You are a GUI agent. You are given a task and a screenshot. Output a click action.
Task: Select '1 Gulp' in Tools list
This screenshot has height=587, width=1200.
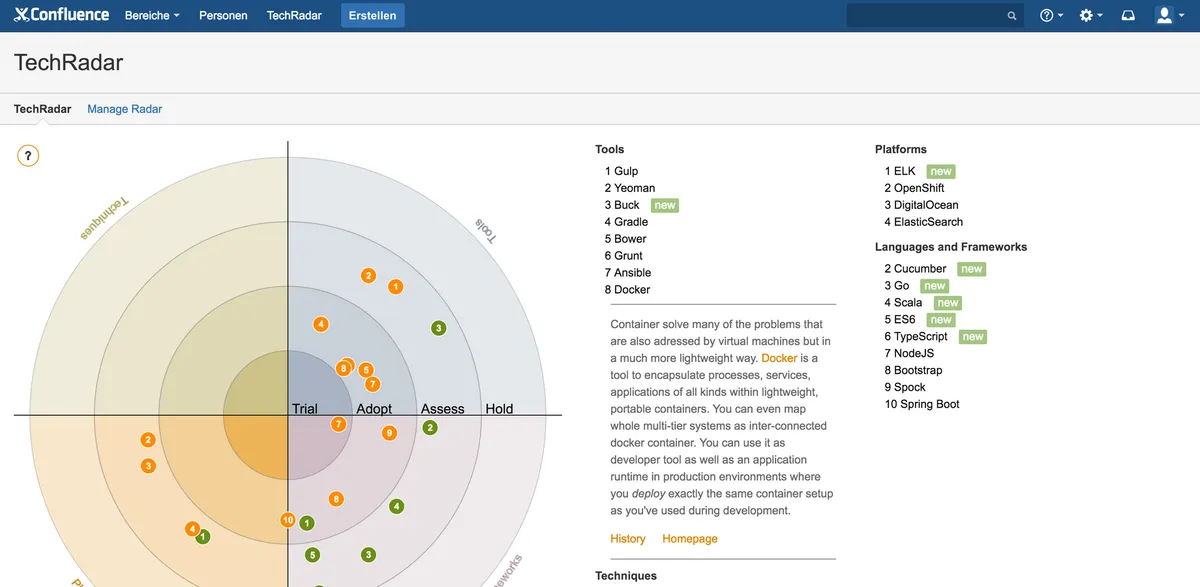pyautogui.click(x=621, y=171)
